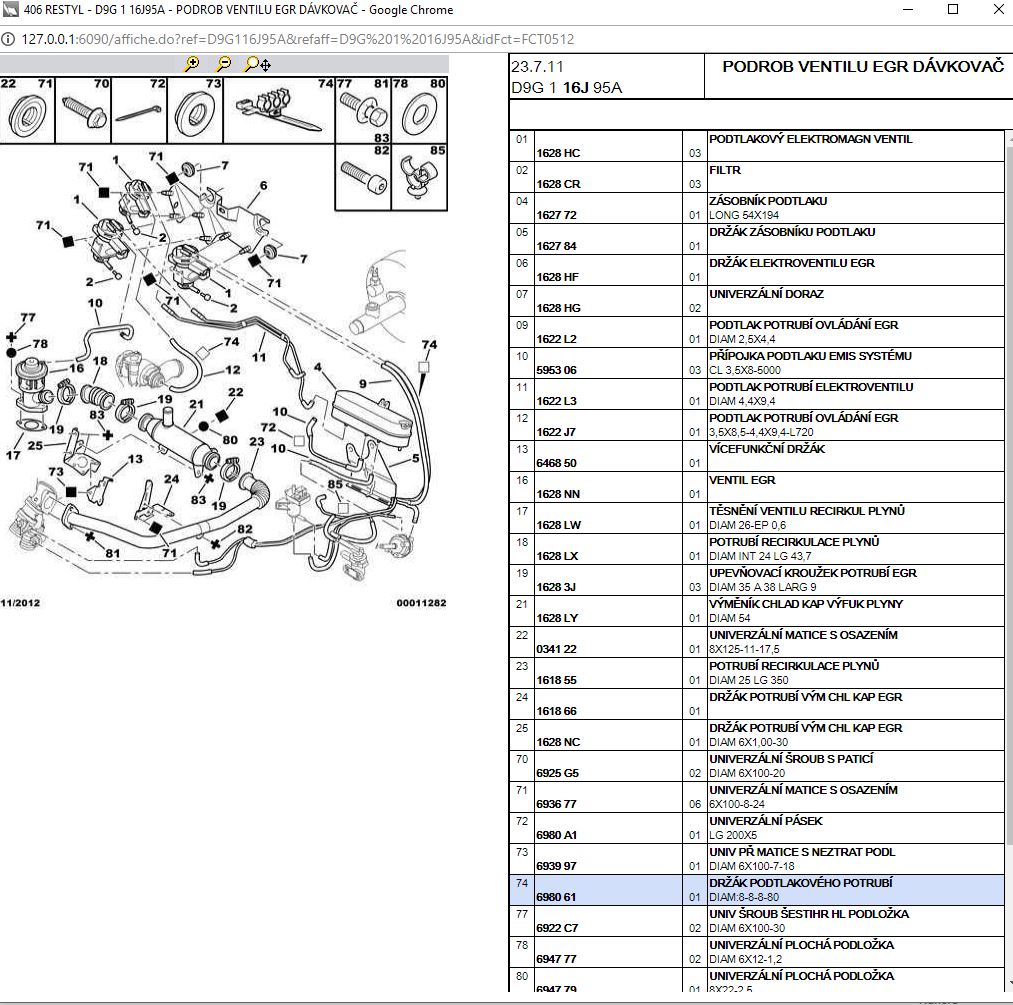The image size is (1013, 1005).
Task: Click the zoom in magnifier icon
Action: [192, 64]
